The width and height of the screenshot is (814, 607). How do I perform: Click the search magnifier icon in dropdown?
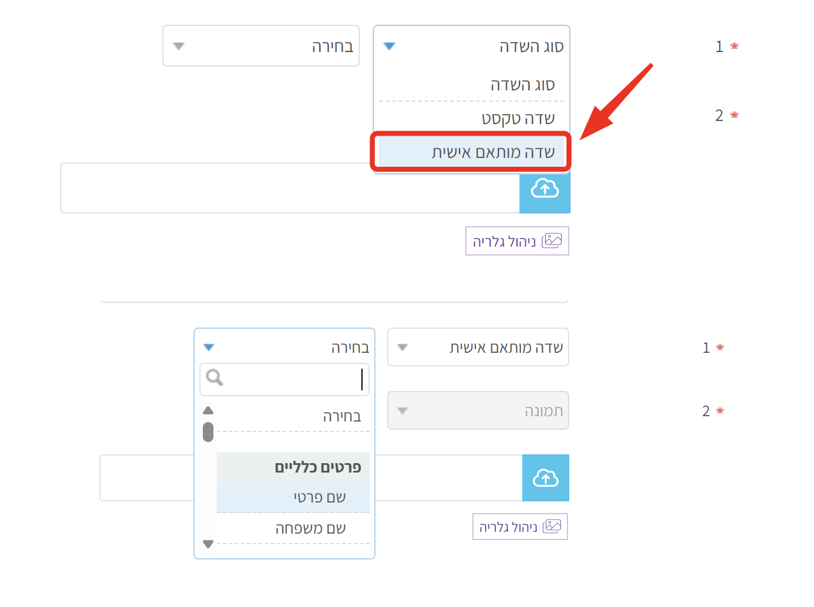(x=215, y=378)
